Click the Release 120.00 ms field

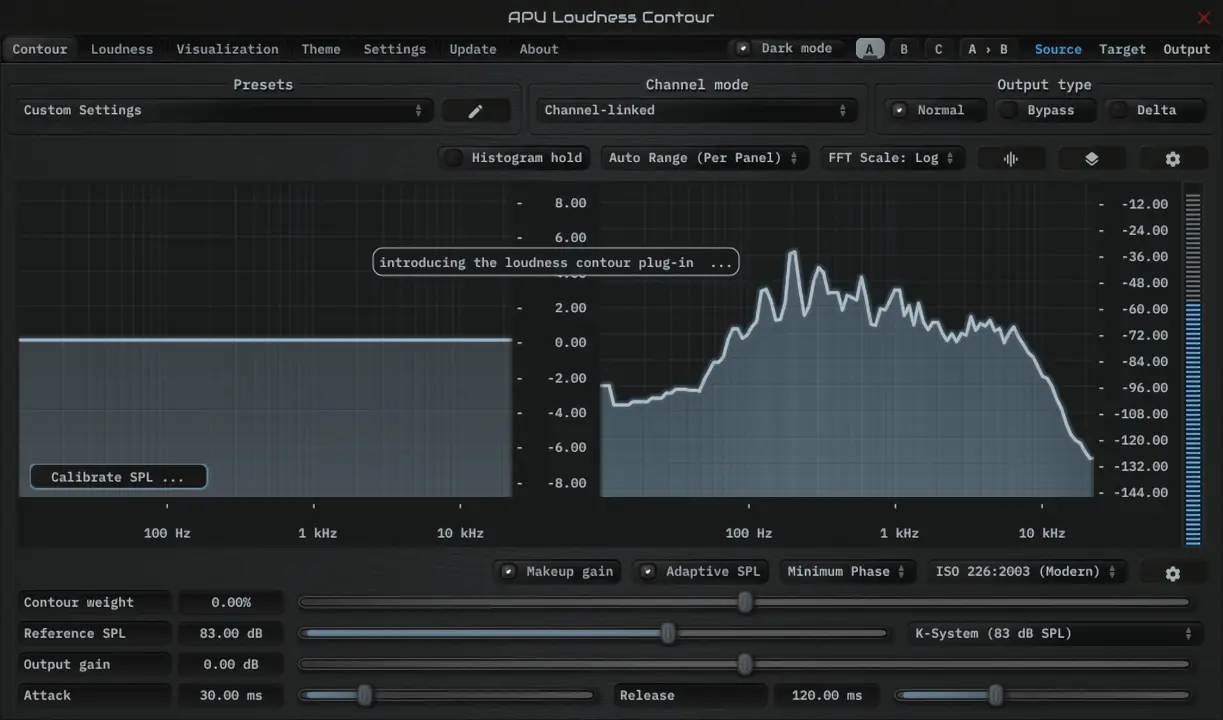pyautogui.click(x=826, y=696)
